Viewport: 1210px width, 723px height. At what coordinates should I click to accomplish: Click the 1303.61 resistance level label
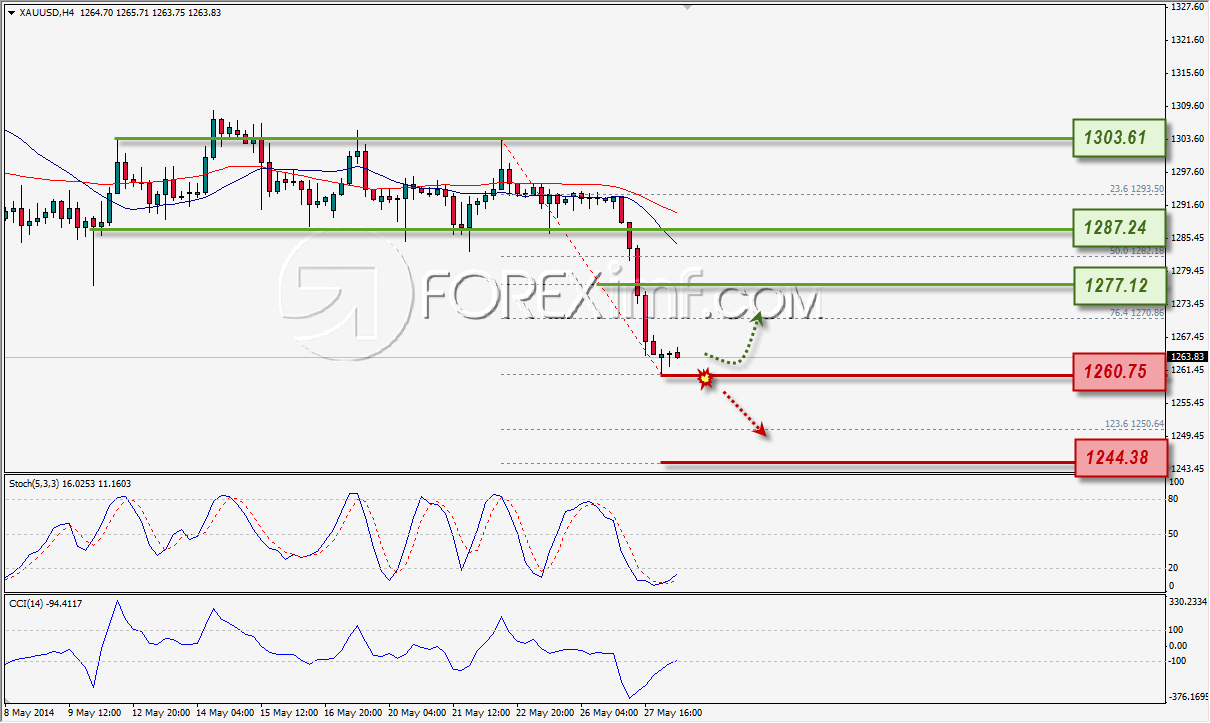(1120, 138)
